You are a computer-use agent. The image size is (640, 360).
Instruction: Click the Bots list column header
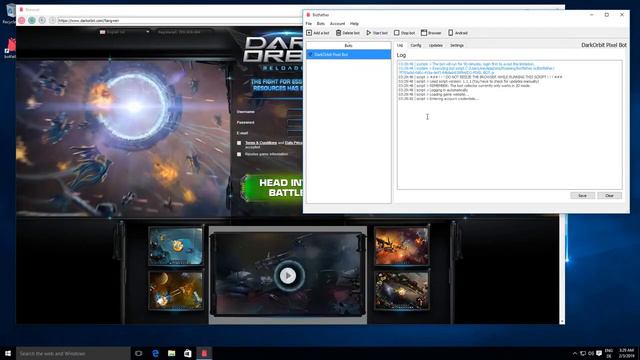pyautogui.click(x=348, y=45)
